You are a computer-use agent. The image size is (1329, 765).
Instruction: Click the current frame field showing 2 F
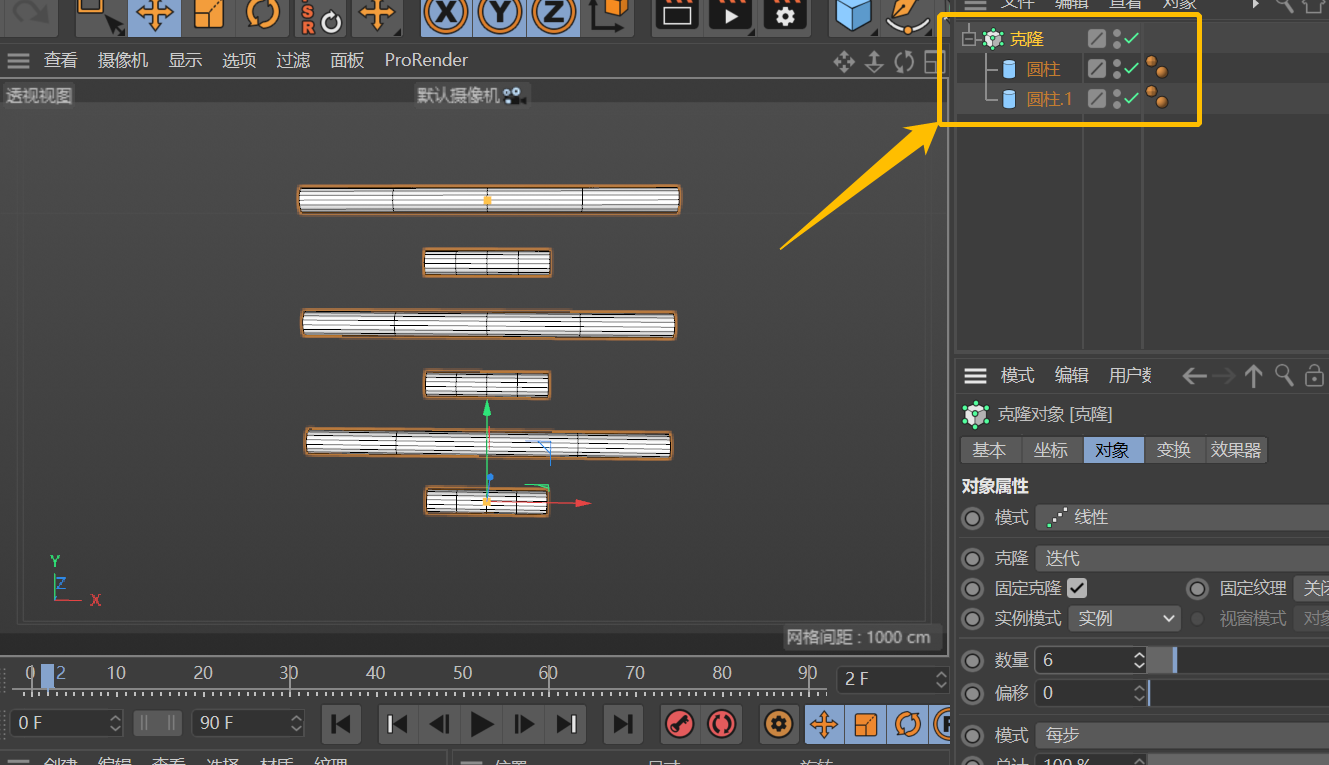pos(892,679)
